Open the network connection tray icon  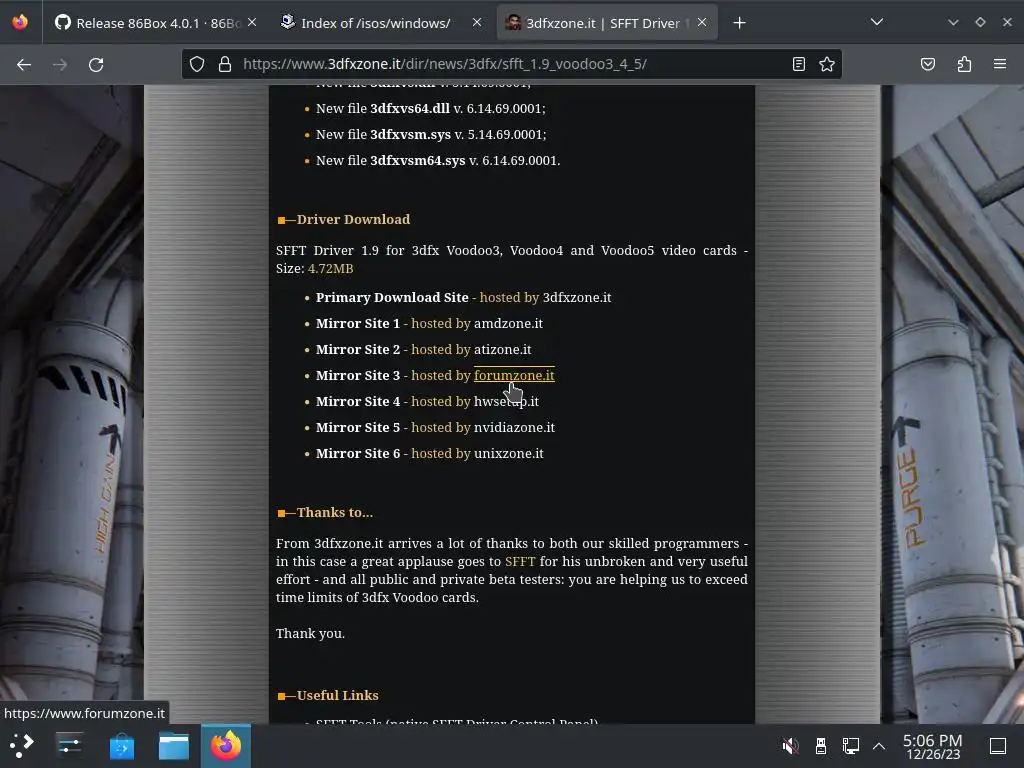[x=850, y=745]
